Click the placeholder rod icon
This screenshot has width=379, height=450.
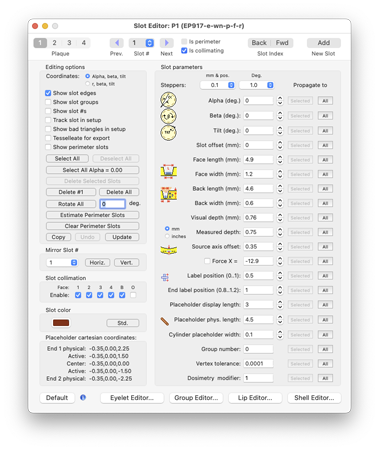[165, 321]
